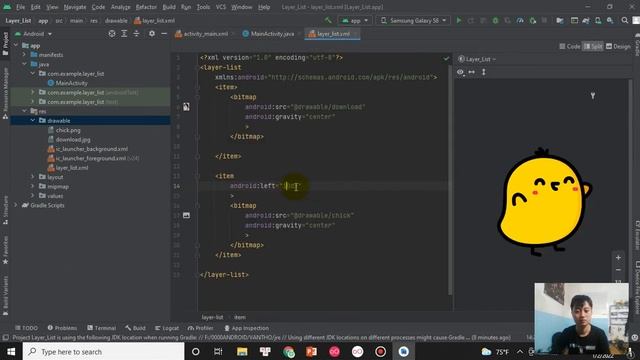Image resolution: width=640 pixels, height=360 pixels.
Task: Open the Layer_List preview dropdown
Action: 477,59
